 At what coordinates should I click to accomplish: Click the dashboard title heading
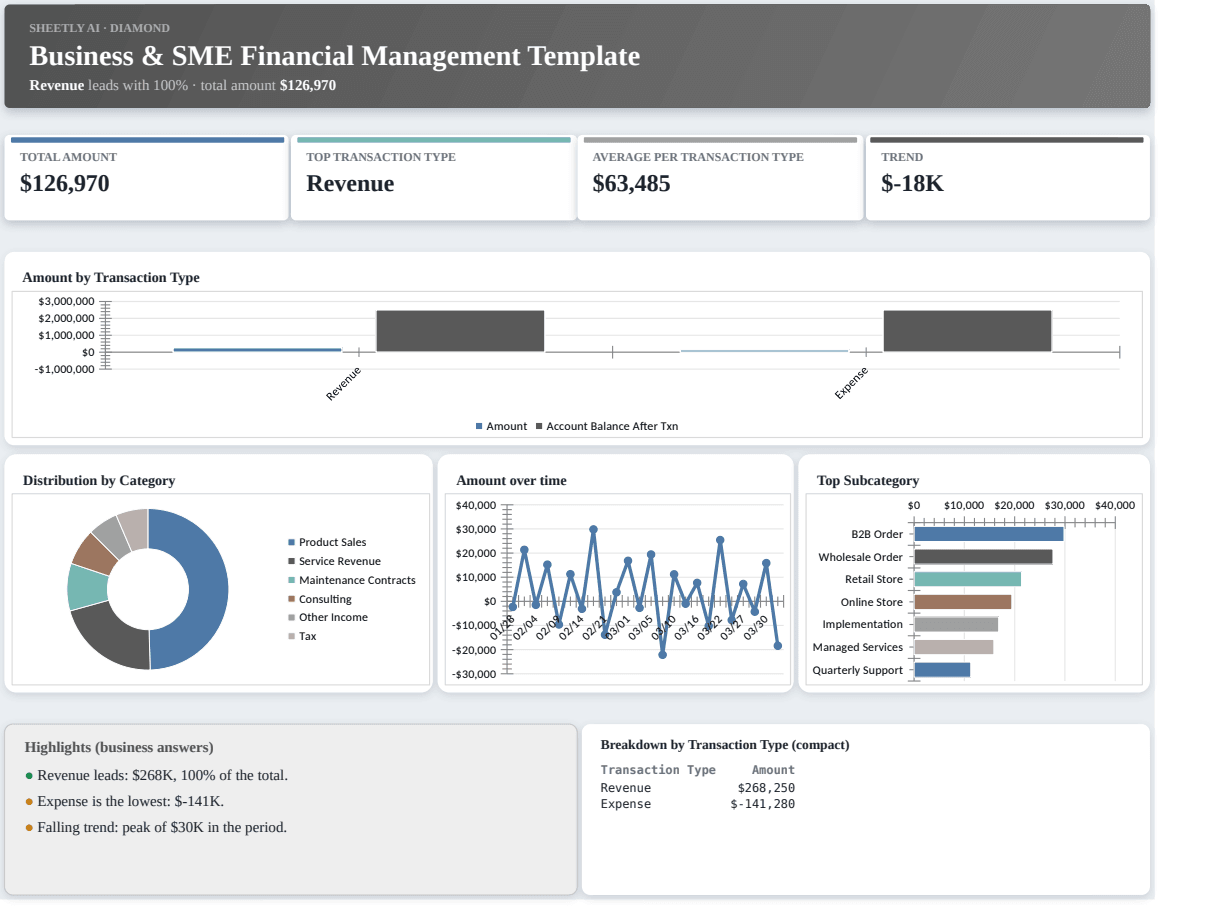point(334,56)
